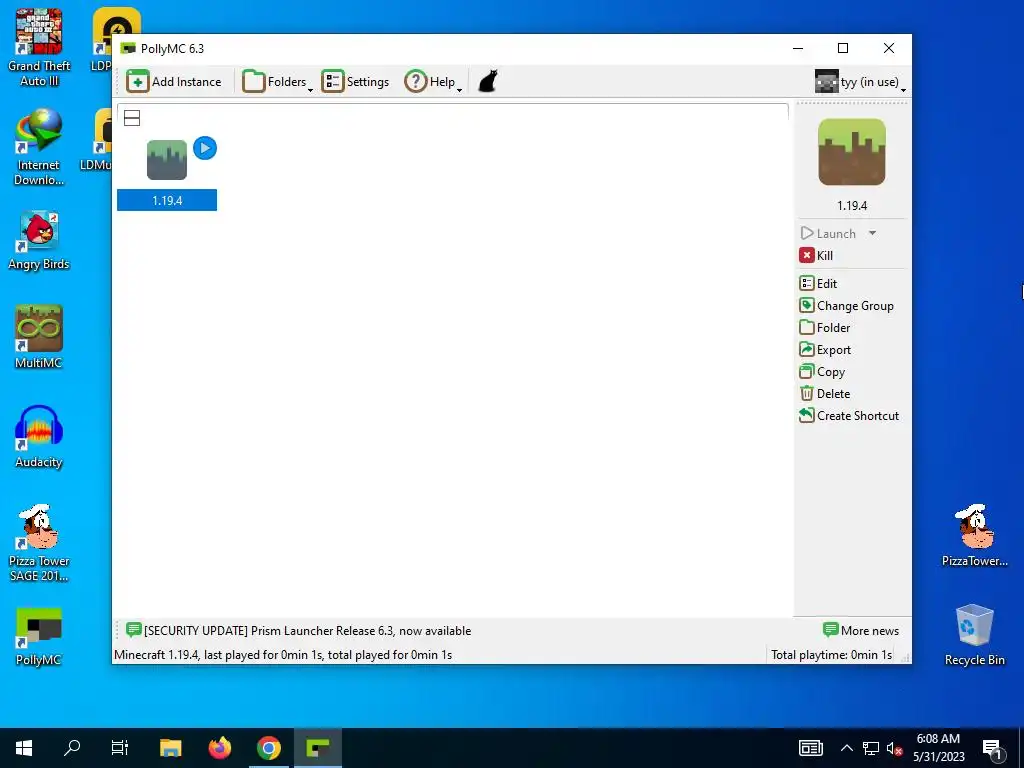Click the News and interests taskbar icon

(810, 748)
